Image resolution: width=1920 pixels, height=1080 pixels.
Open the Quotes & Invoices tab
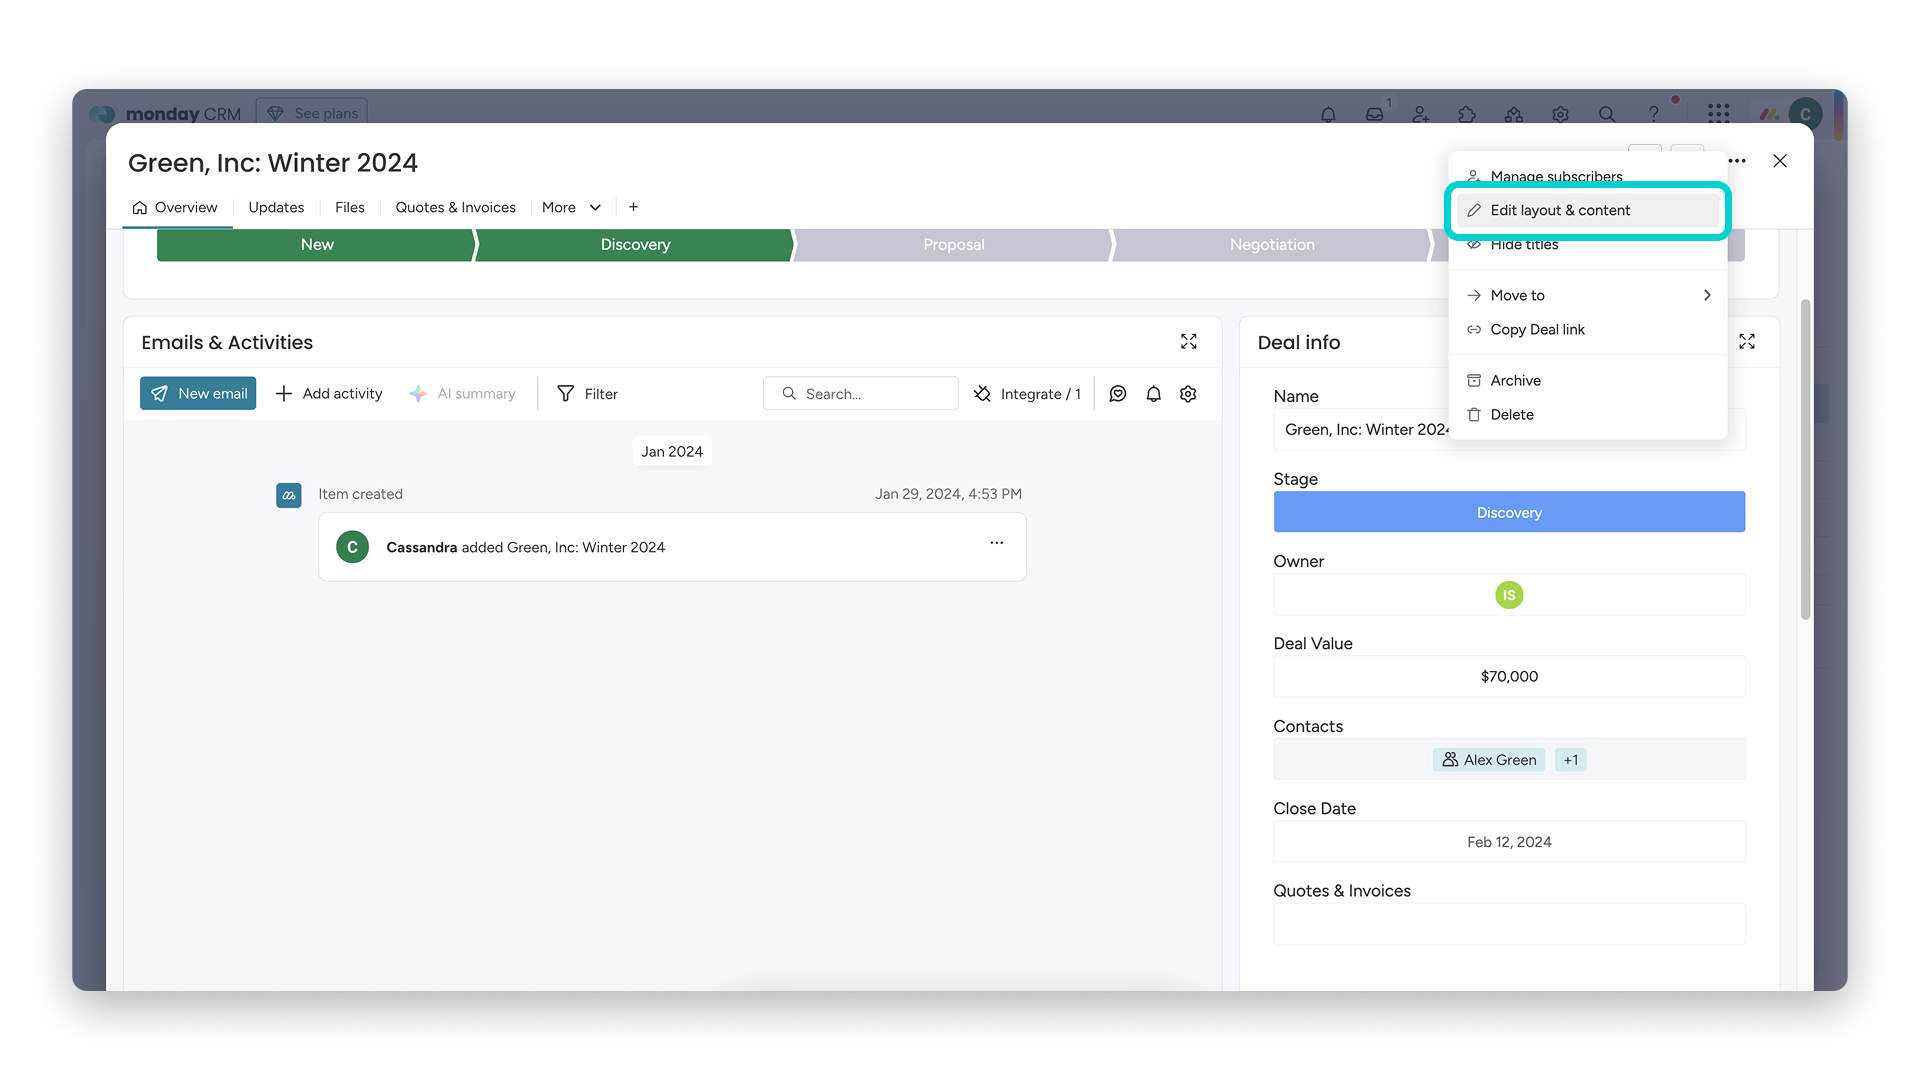[455, 207]
